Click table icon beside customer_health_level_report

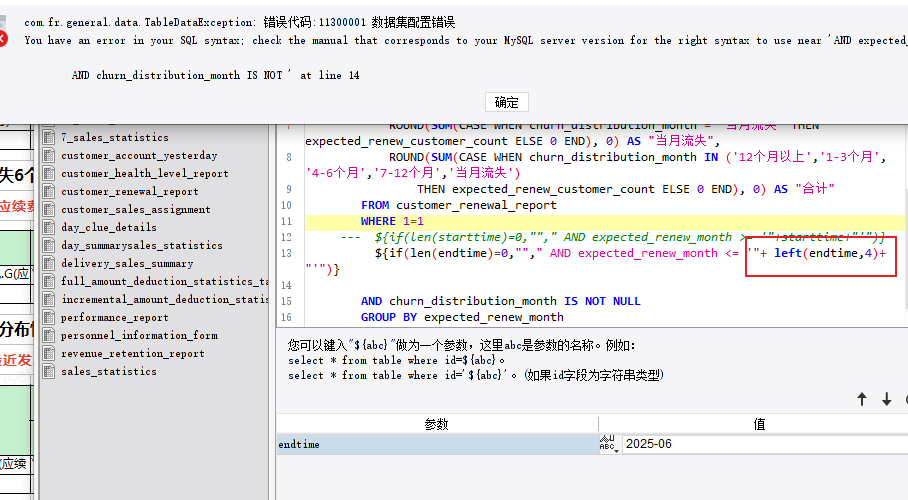click(49, 173)
